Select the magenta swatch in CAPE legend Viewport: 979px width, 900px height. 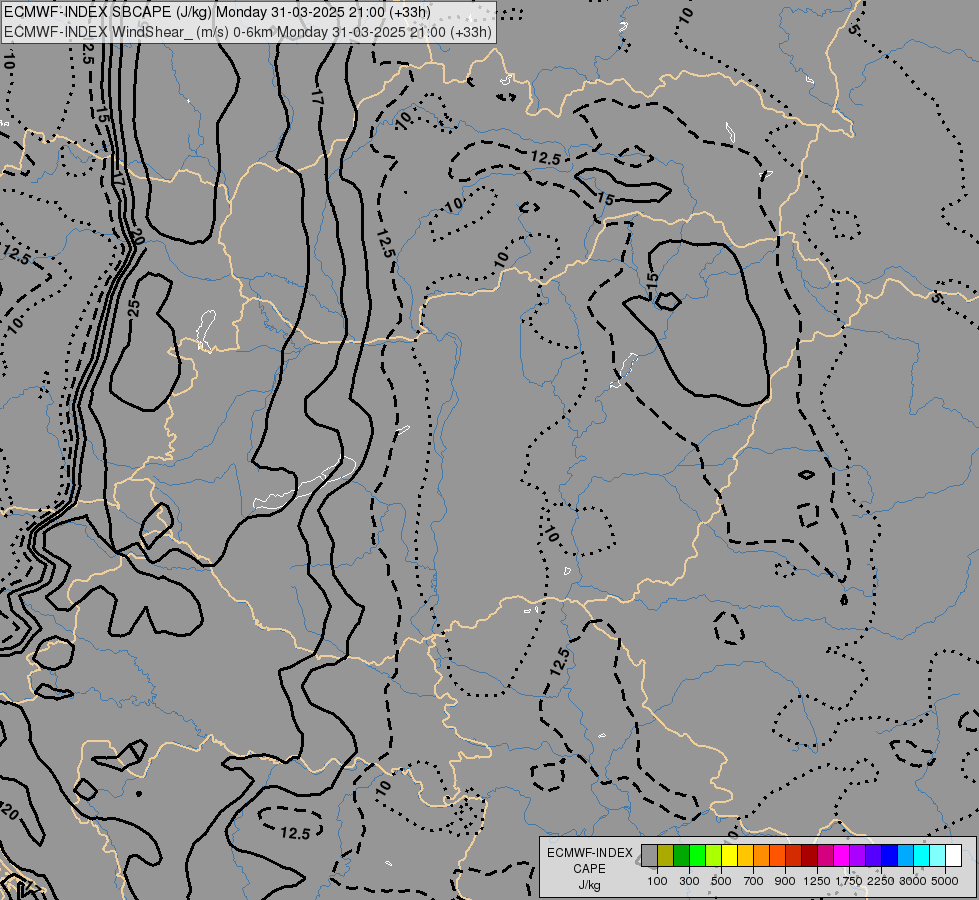842,855
